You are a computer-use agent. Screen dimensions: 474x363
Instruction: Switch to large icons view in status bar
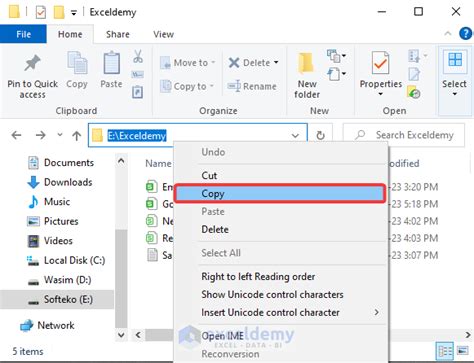pos(462,351)
